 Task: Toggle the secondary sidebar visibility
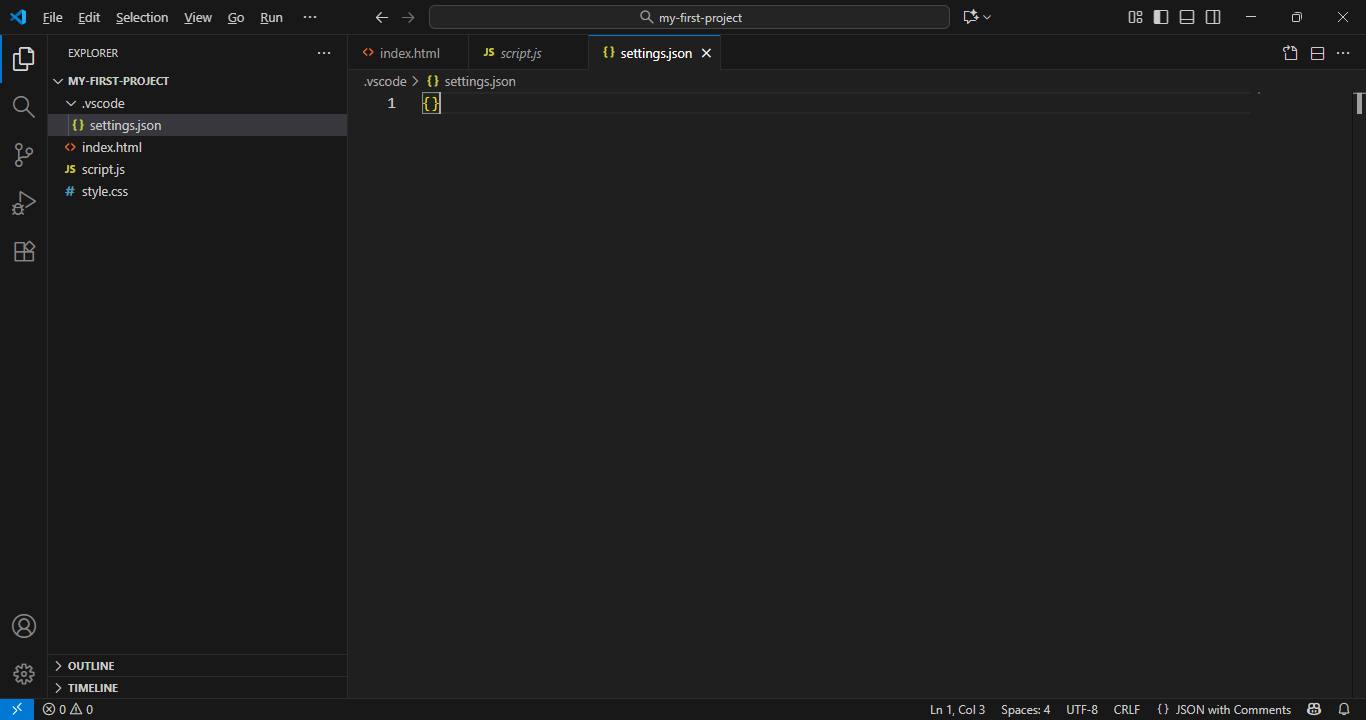(1212, 17)
